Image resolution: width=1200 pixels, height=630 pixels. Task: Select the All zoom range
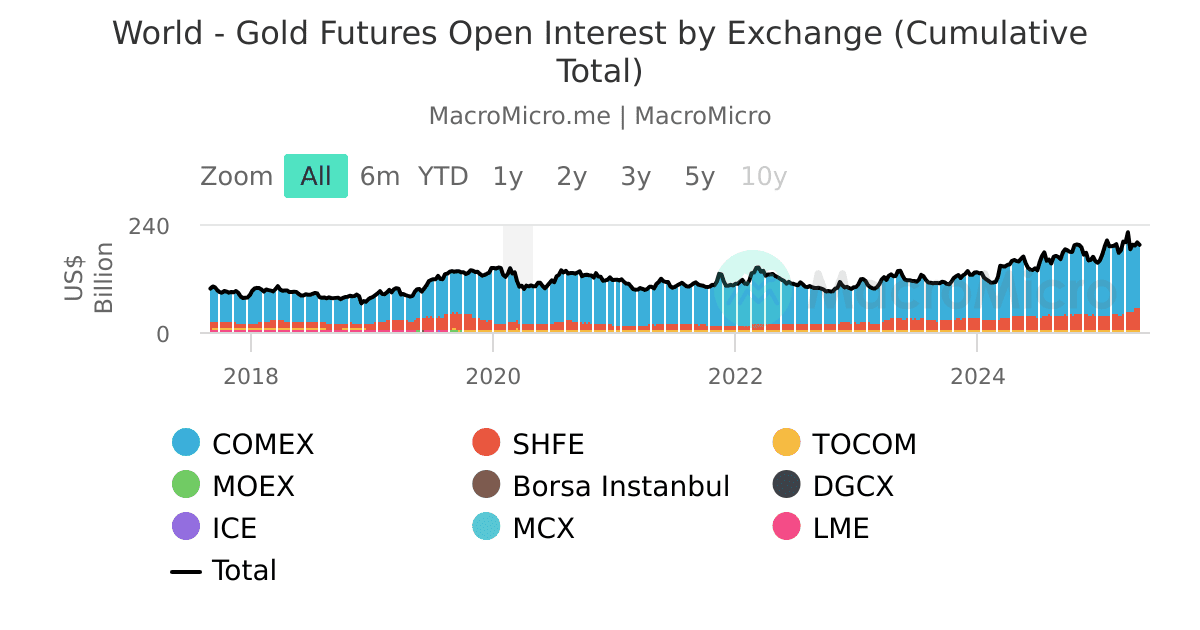tap(316, 177)
